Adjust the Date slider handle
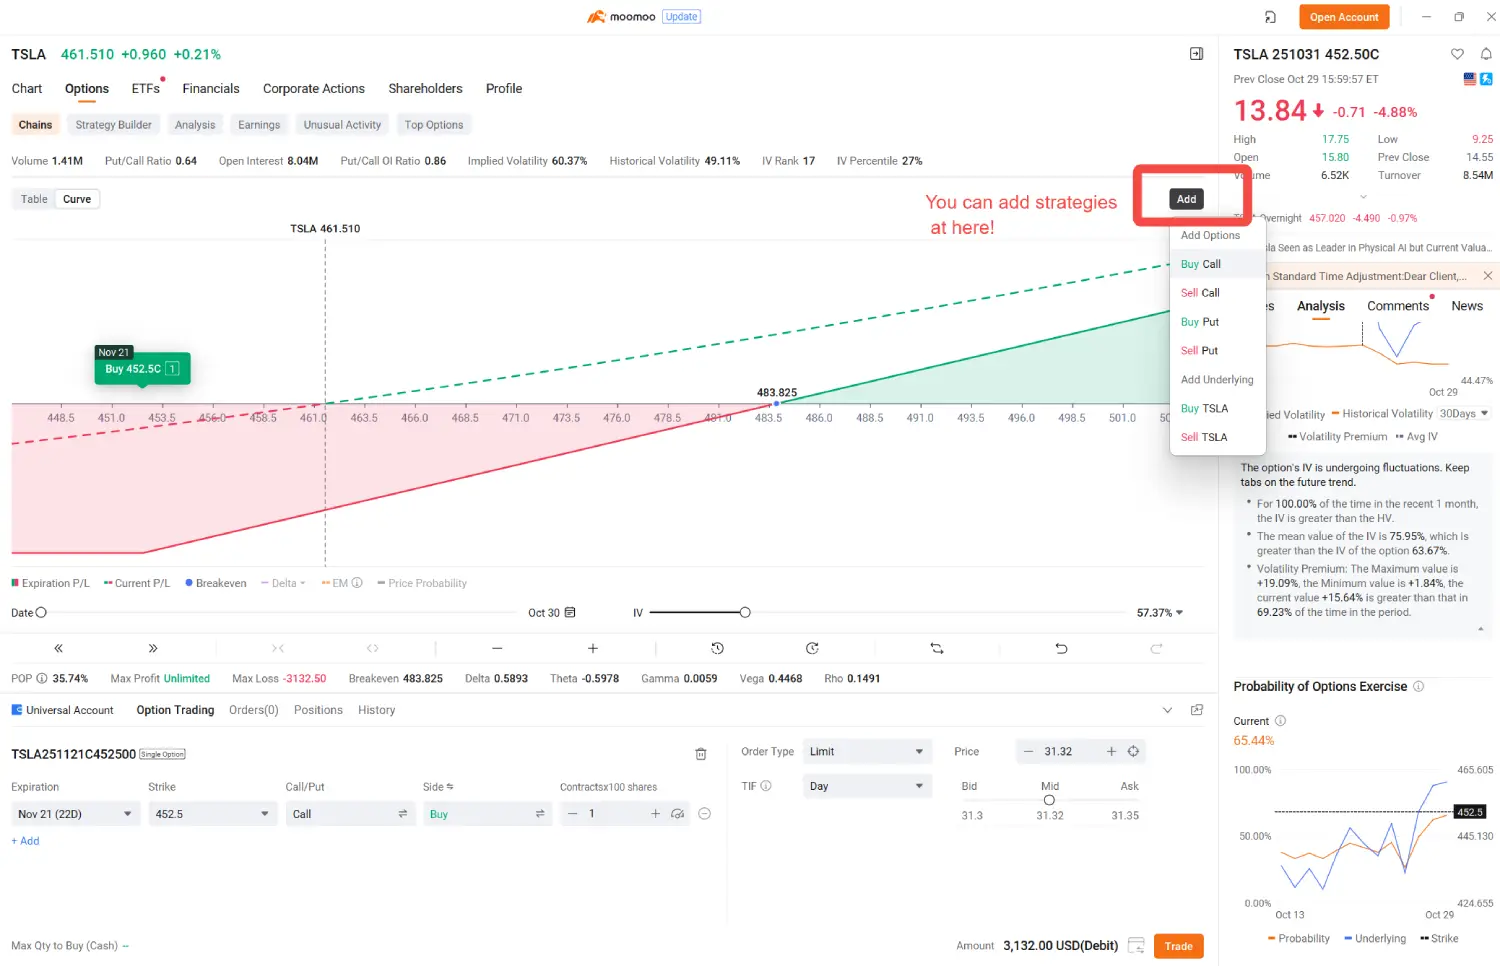Viewport: 1500px width, 966px height. tap(41, 613)
